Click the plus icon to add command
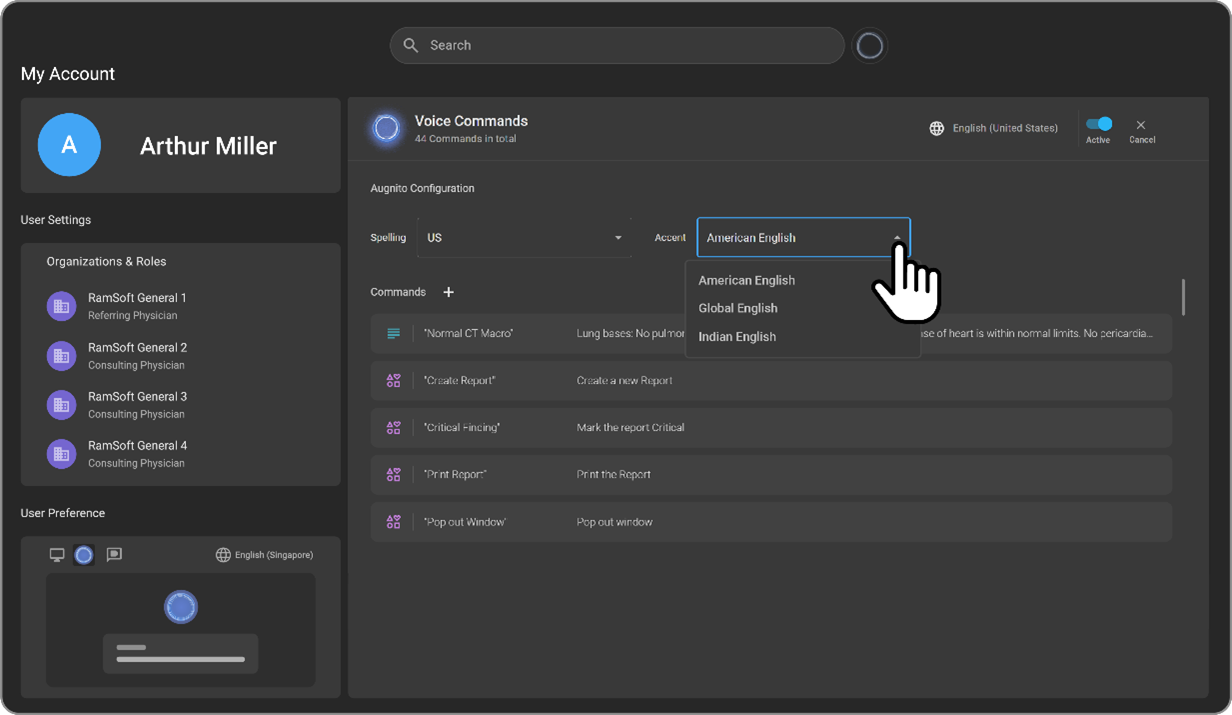This screenshot has width=1232, height=715. click(x=448, y=292)
